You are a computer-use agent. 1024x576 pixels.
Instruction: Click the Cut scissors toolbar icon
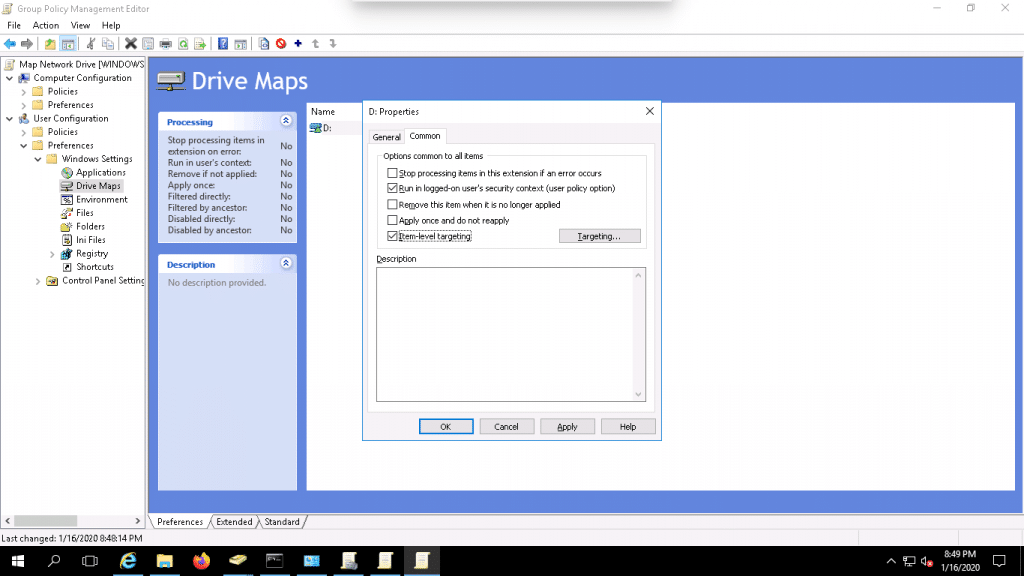point(91,44)
